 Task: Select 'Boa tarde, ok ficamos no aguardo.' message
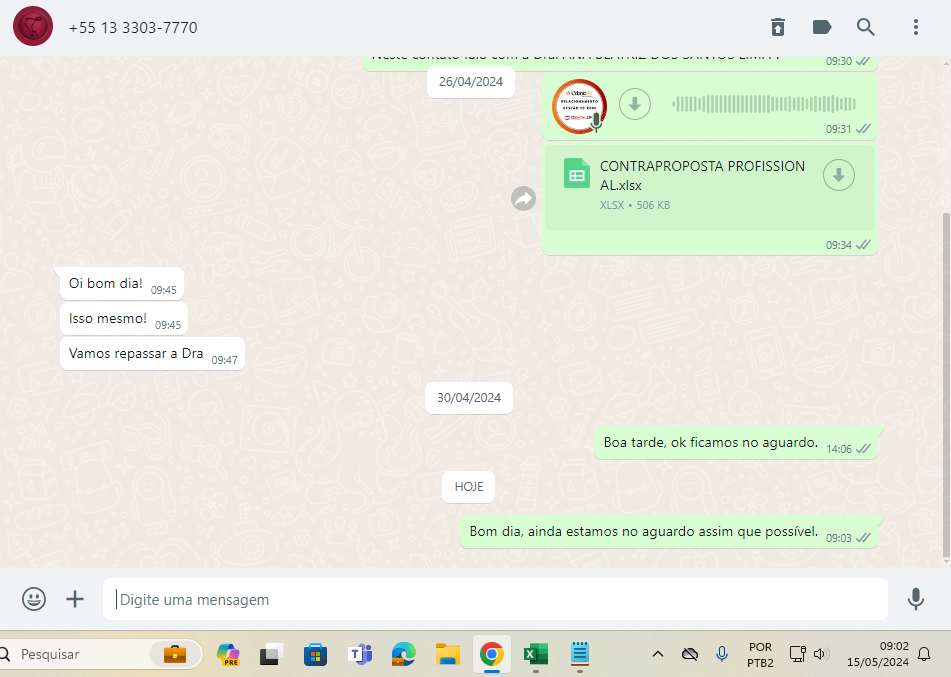(x=736, y=443)
